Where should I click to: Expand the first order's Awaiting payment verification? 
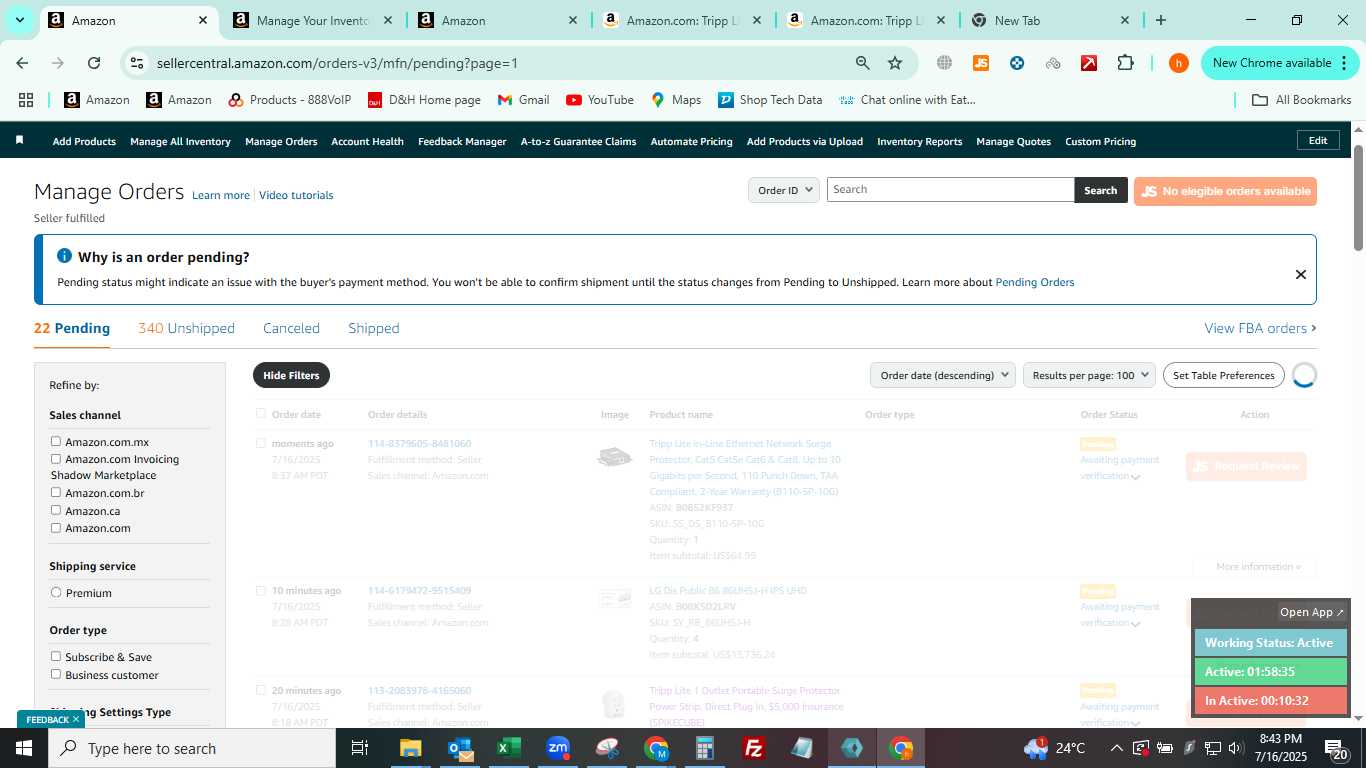pyautogui.click(x=1136, y=477)
